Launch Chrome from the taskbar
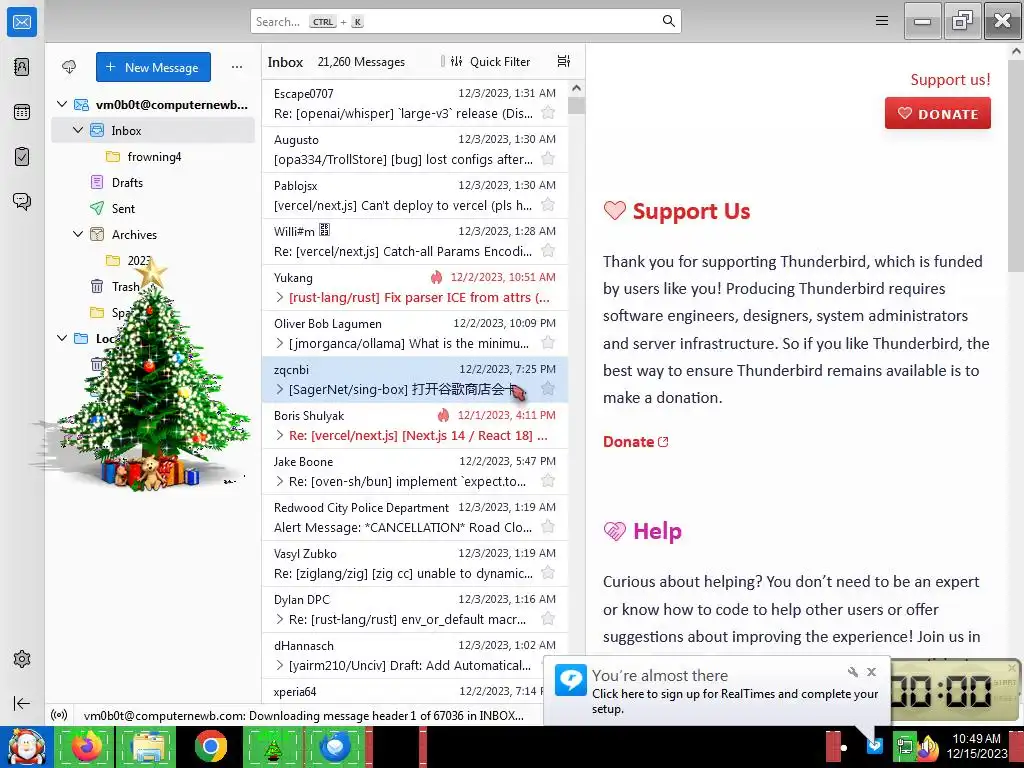 pos(210,746)
